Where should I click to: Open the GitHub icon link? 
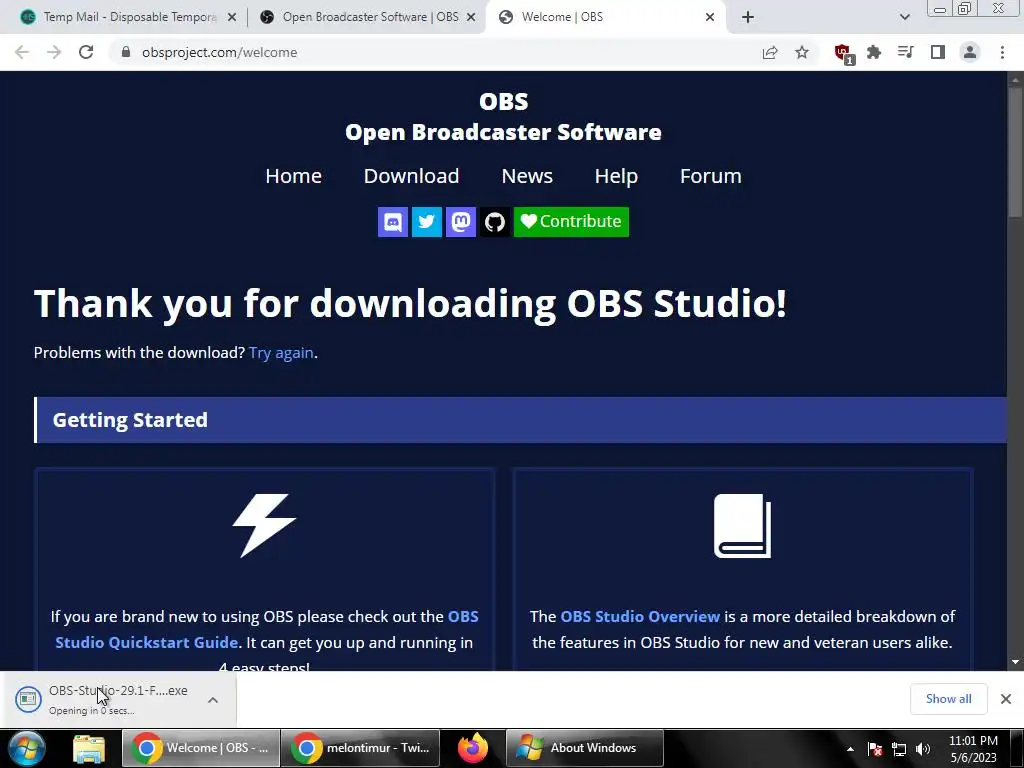coord(494,222)
